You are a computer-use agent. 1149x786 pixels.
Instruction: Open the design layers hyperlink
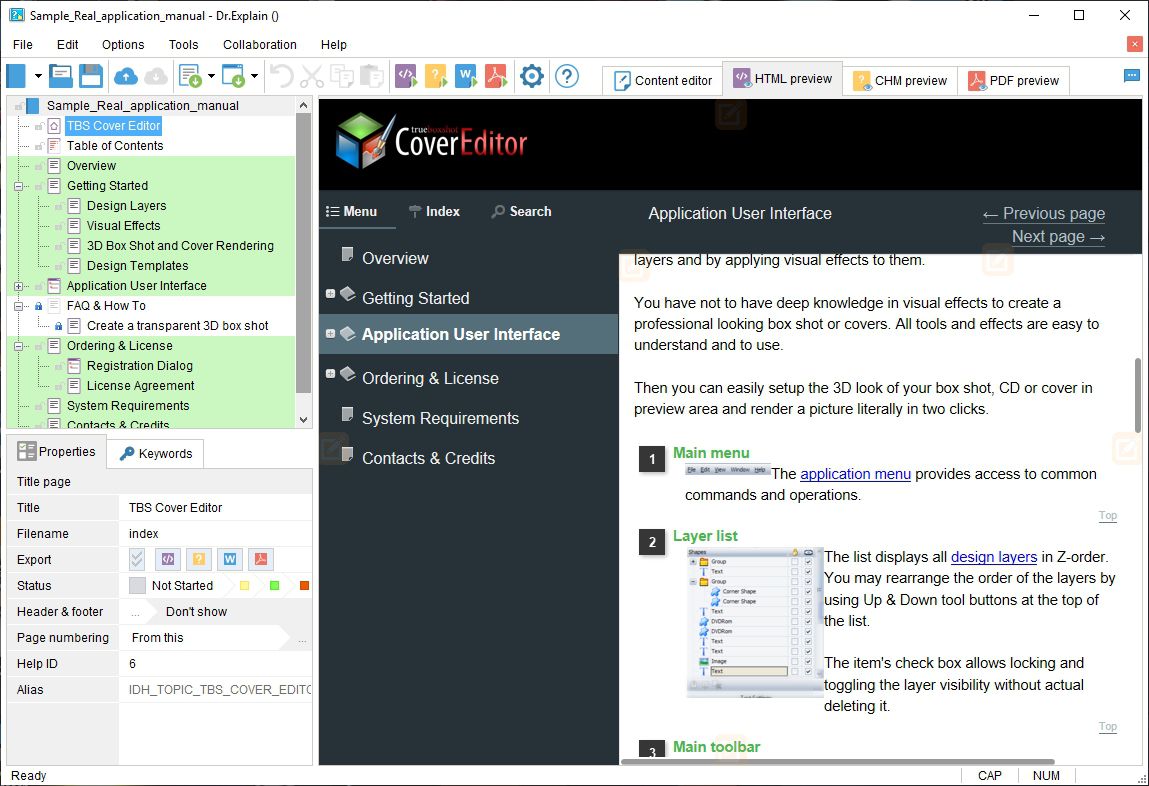994,557
